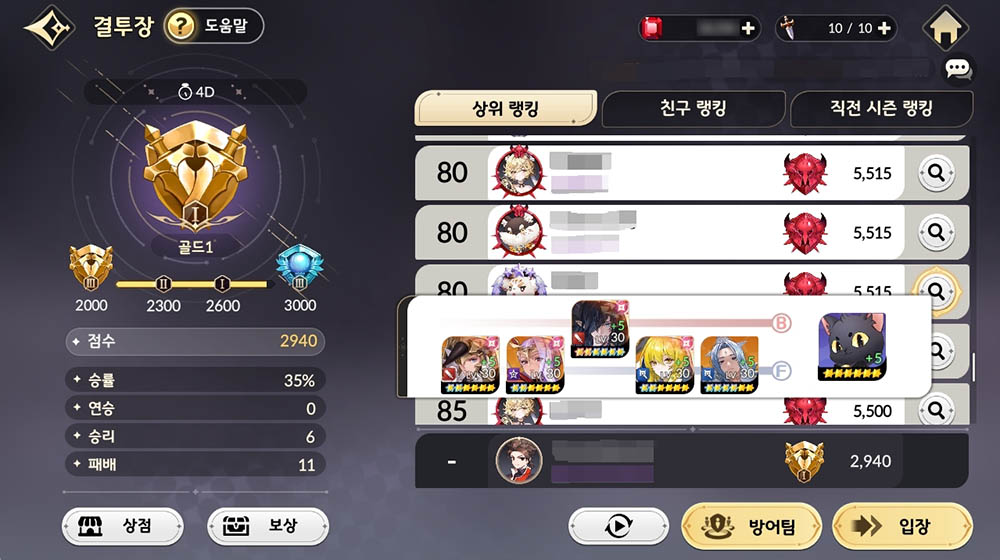The width and height of the screenshot is (1000, 560).
Task: Click the highlighted magnifier on third rank 80 row
Action: 936,290
